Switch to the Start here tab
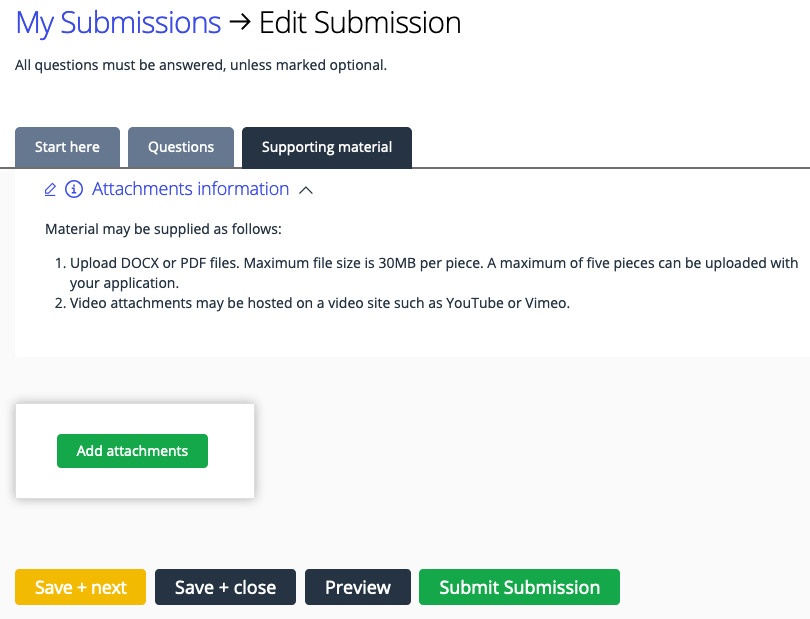Viewport: 810px width, 619px height. (67, 147)
